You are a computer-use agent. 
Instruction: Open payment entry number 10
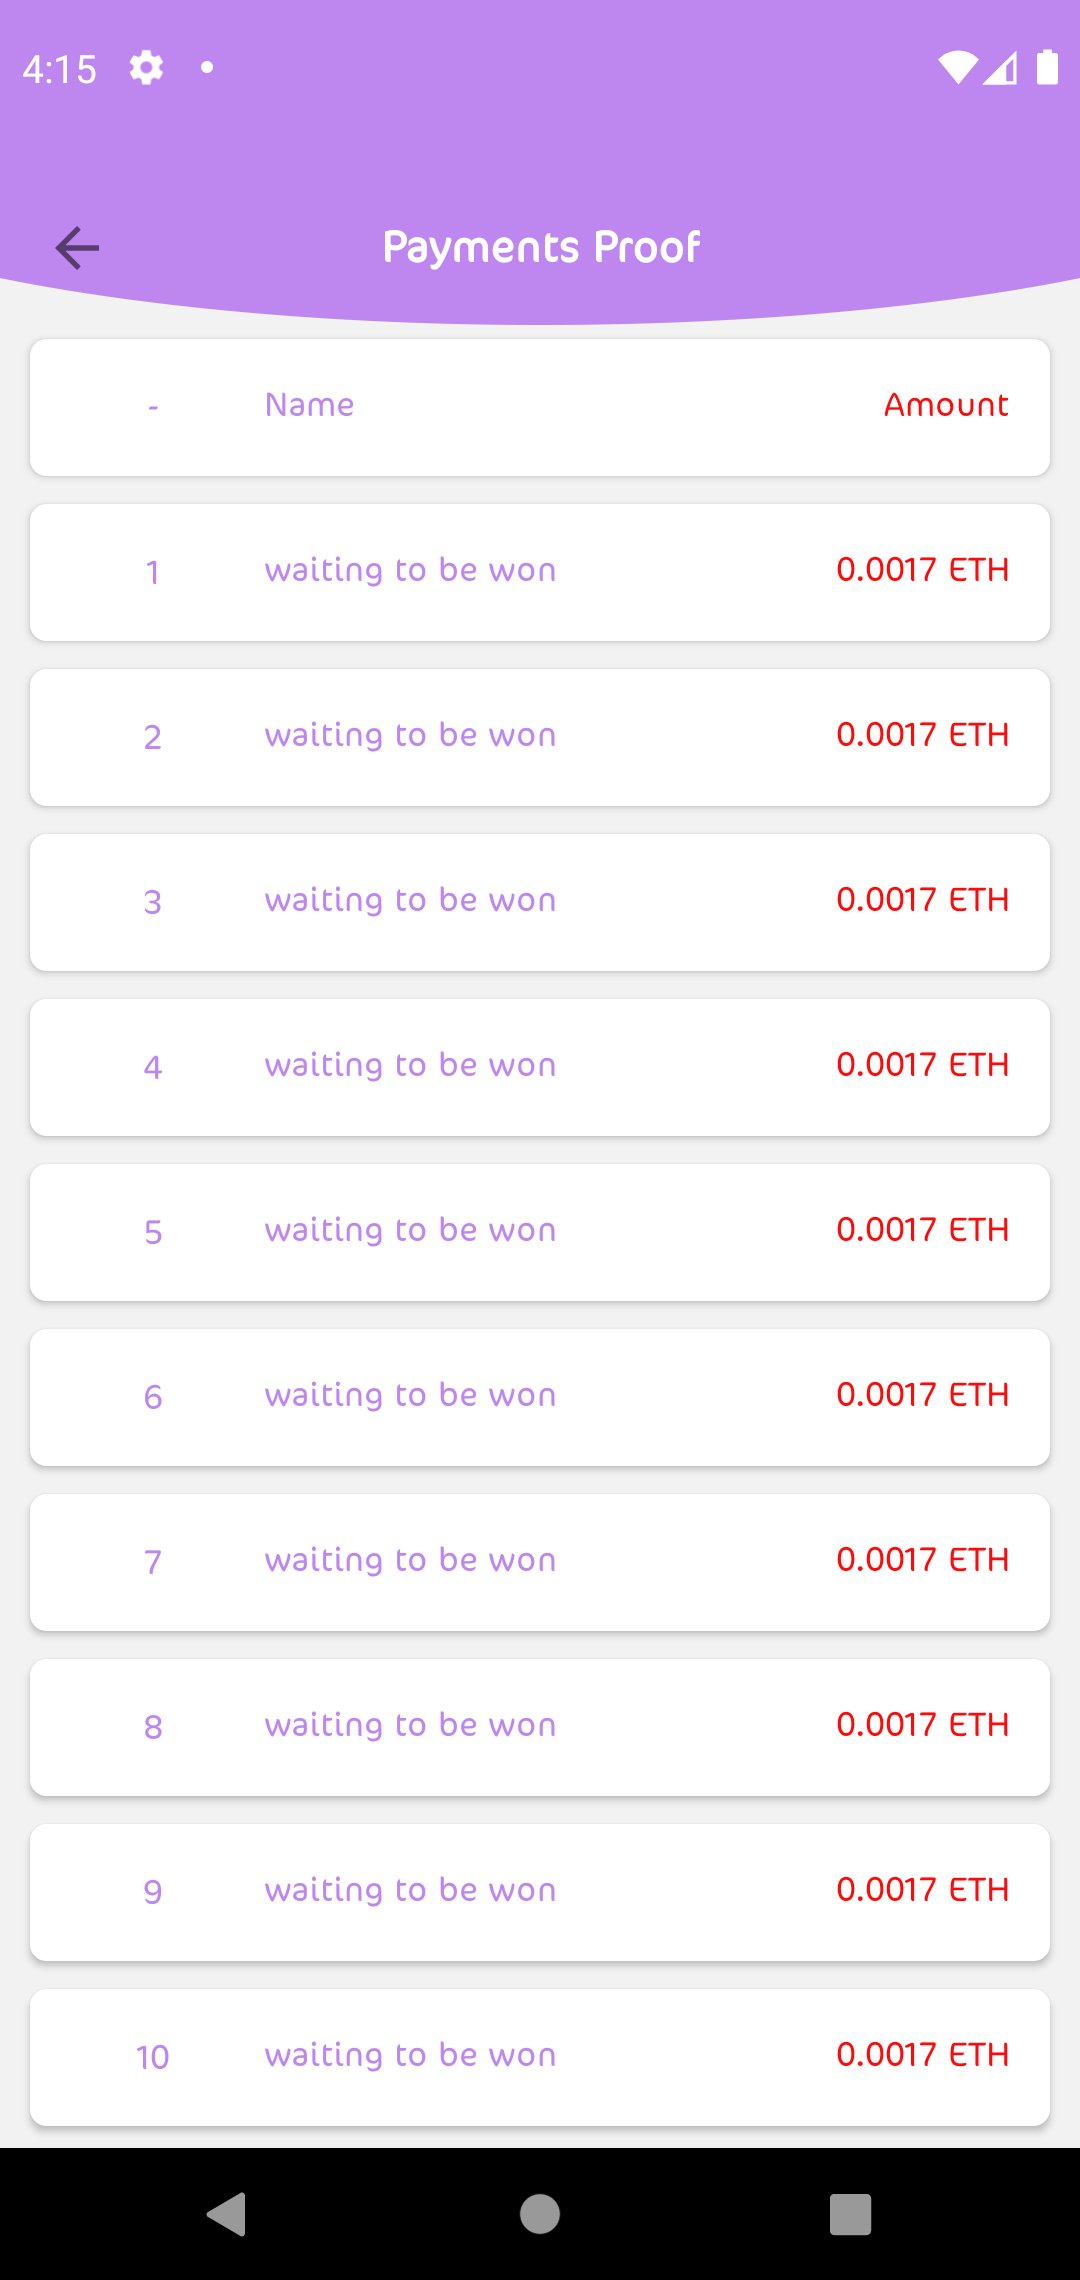tap(540, 2057)
